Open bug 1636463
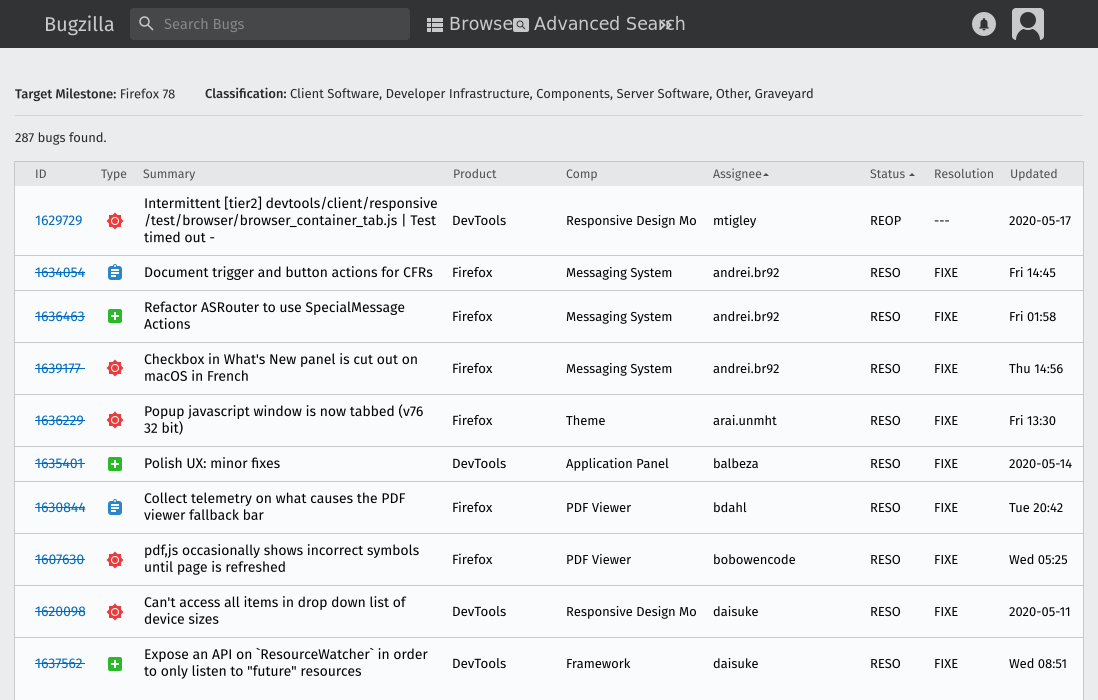 click(x=60, y=316)
